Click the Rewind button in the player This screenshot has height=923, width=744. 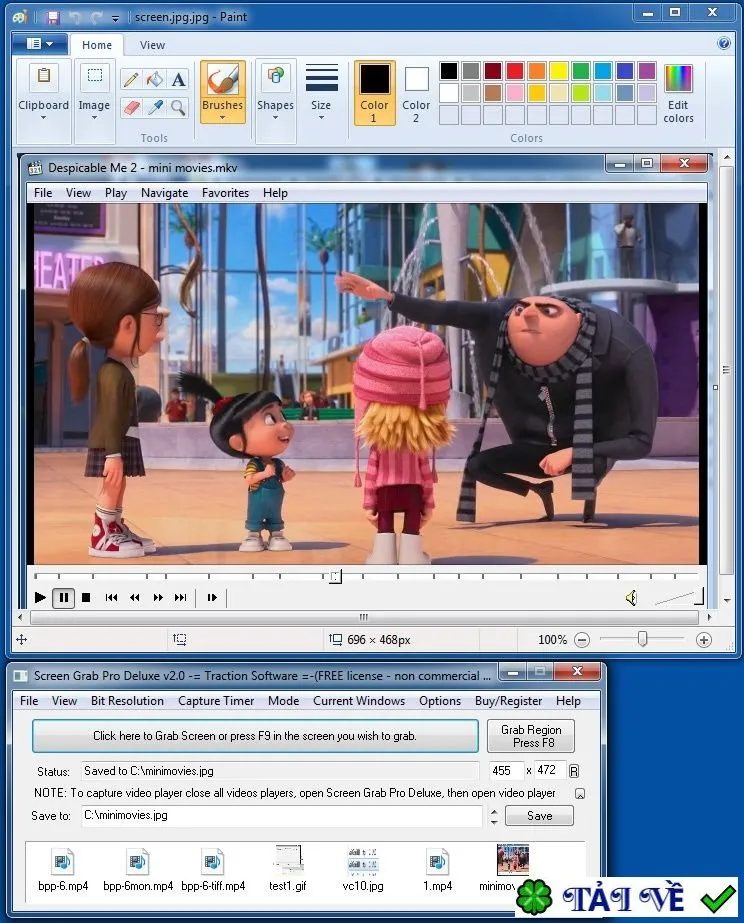[x=135, y=597]
